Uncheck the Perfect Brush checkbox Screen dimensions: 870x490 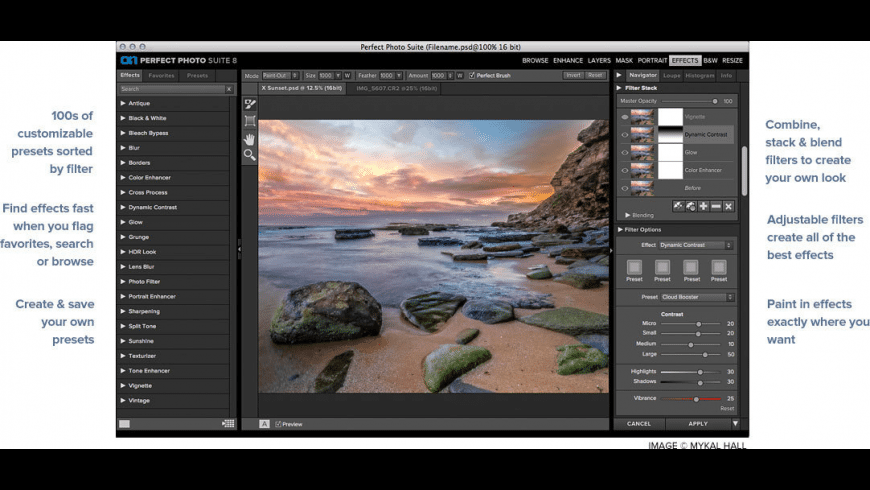(x=472, y=75)
